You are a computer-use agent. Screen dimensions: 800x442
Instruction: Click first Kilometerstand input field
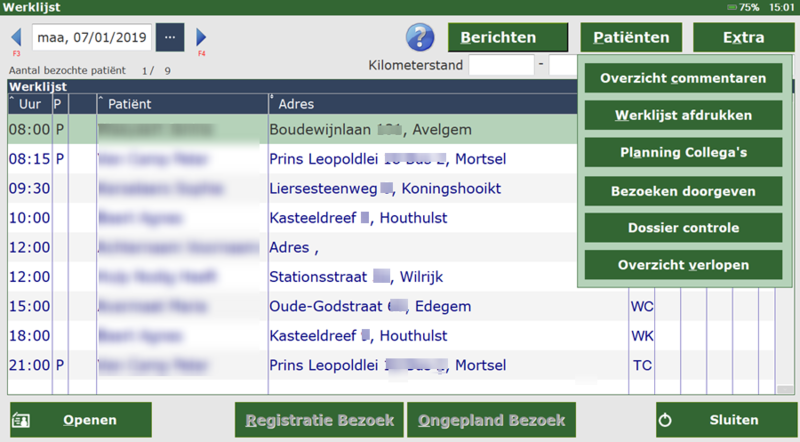[x=501, y=66]
